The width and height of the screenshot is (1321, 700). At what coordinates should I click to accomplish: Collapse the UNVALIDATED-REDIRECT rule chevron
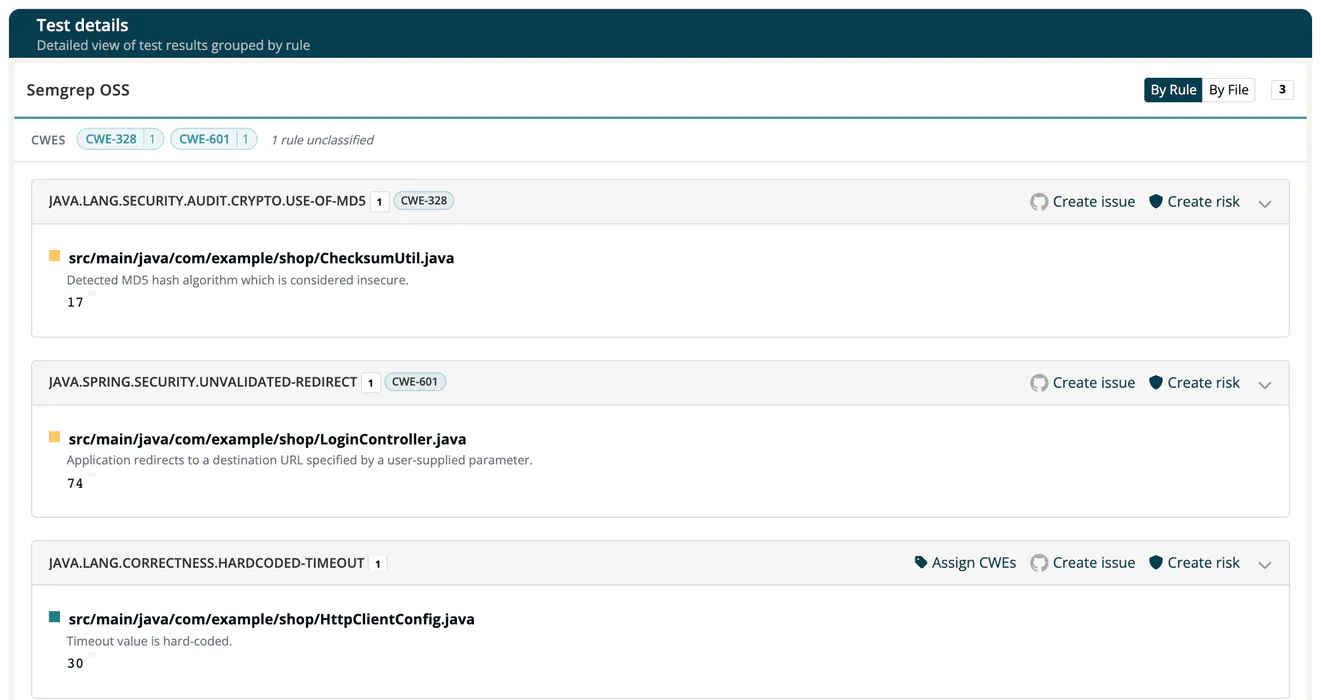coord(1265,384)
